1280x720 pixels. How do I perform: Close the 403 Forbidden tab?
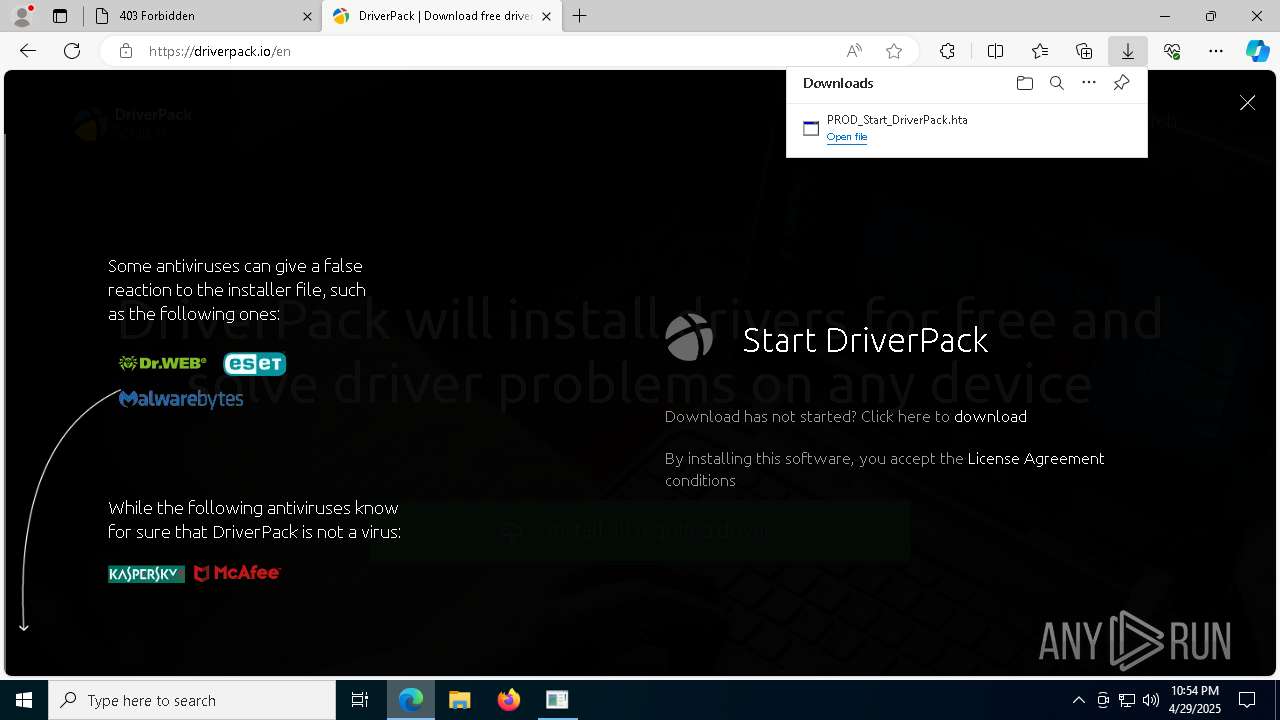tap(307, 16)
